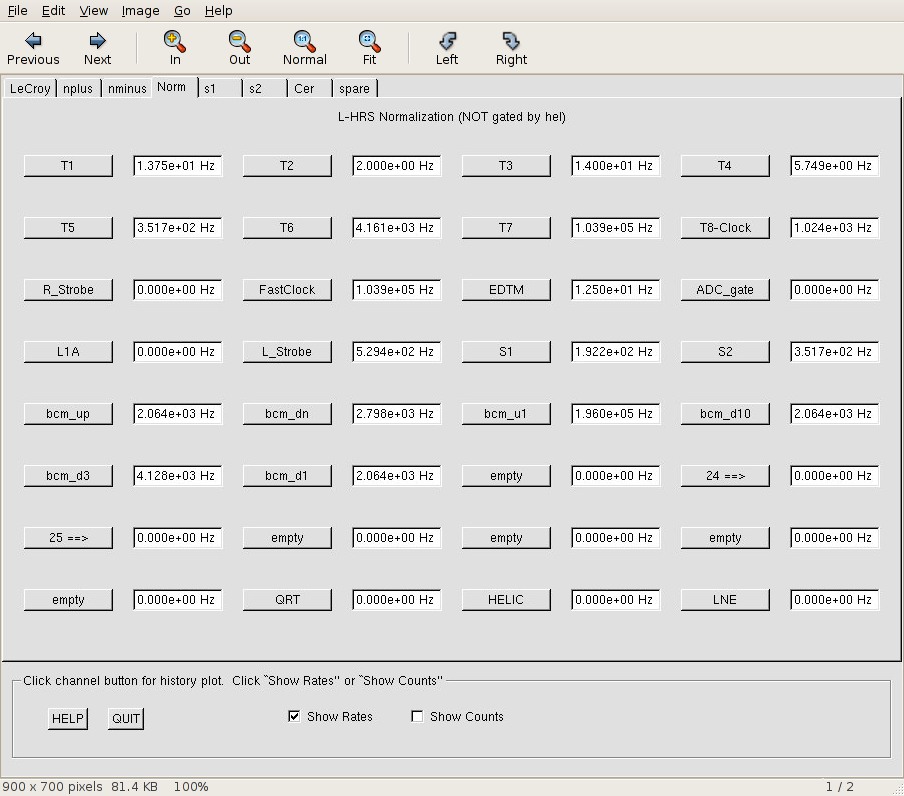Click the ADC_gate channel button
The width and height of the screenshot is (904, 796).
(725, 290)
